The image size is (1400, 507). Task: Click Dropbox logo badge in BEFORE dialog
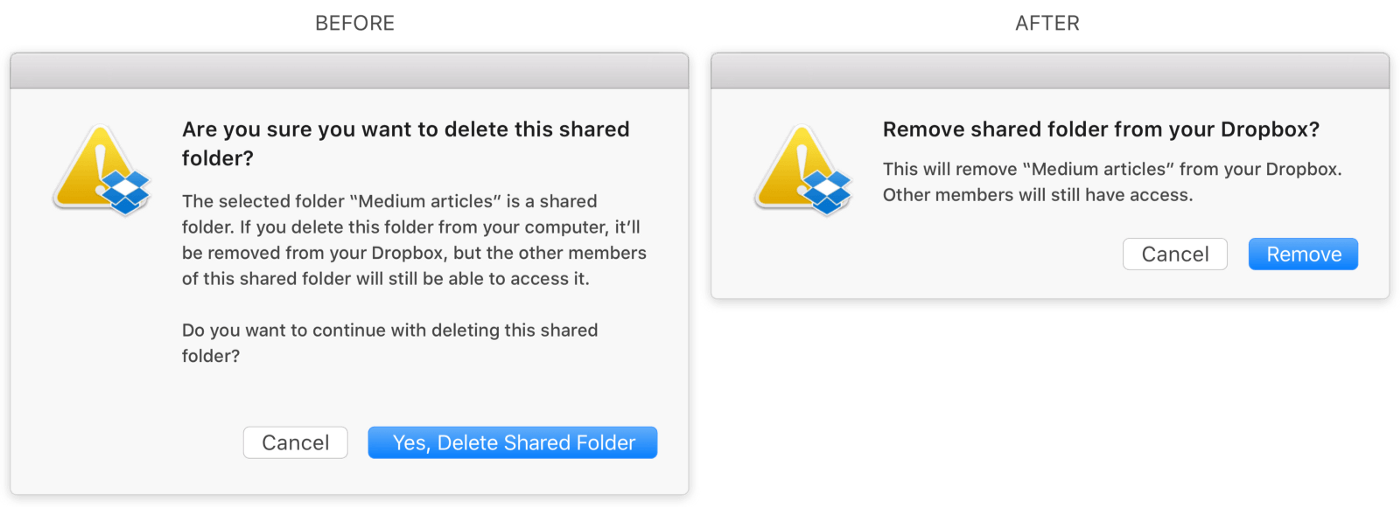[x=126, y=192]
